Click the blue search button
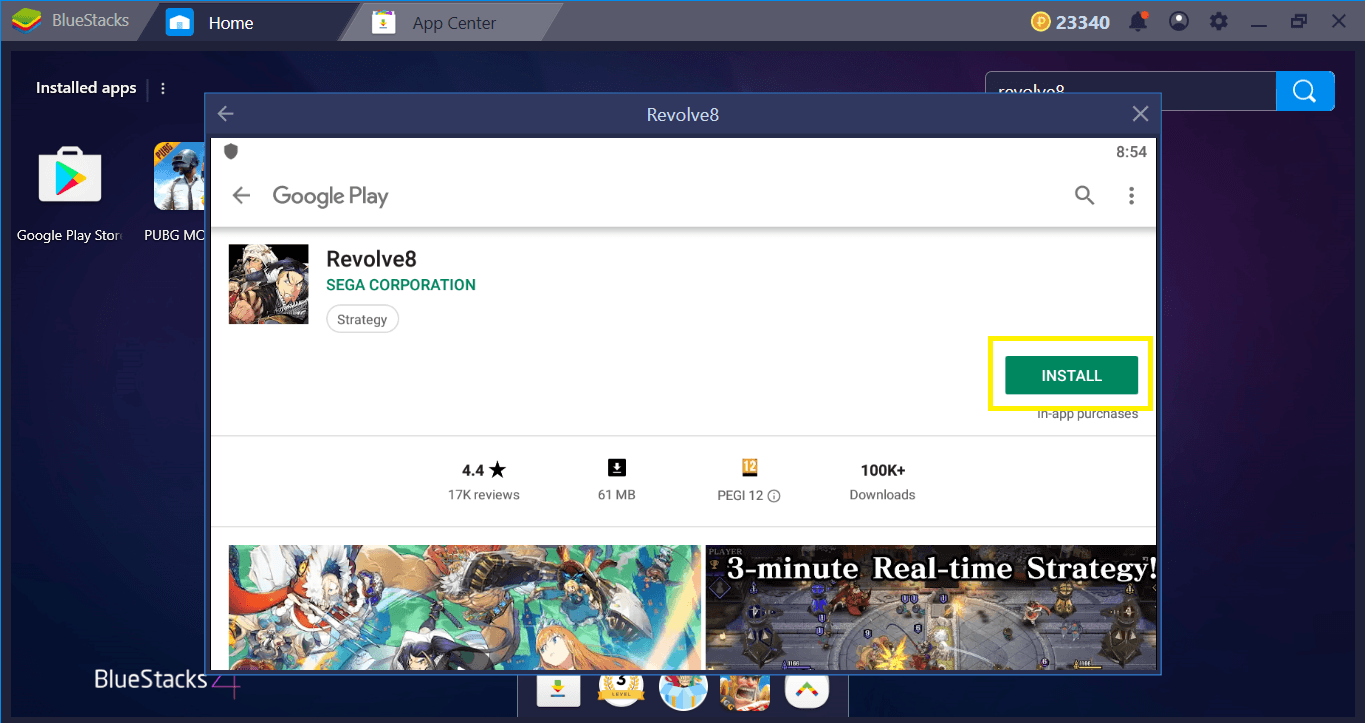1365x723 pixels. (1305, 91)
